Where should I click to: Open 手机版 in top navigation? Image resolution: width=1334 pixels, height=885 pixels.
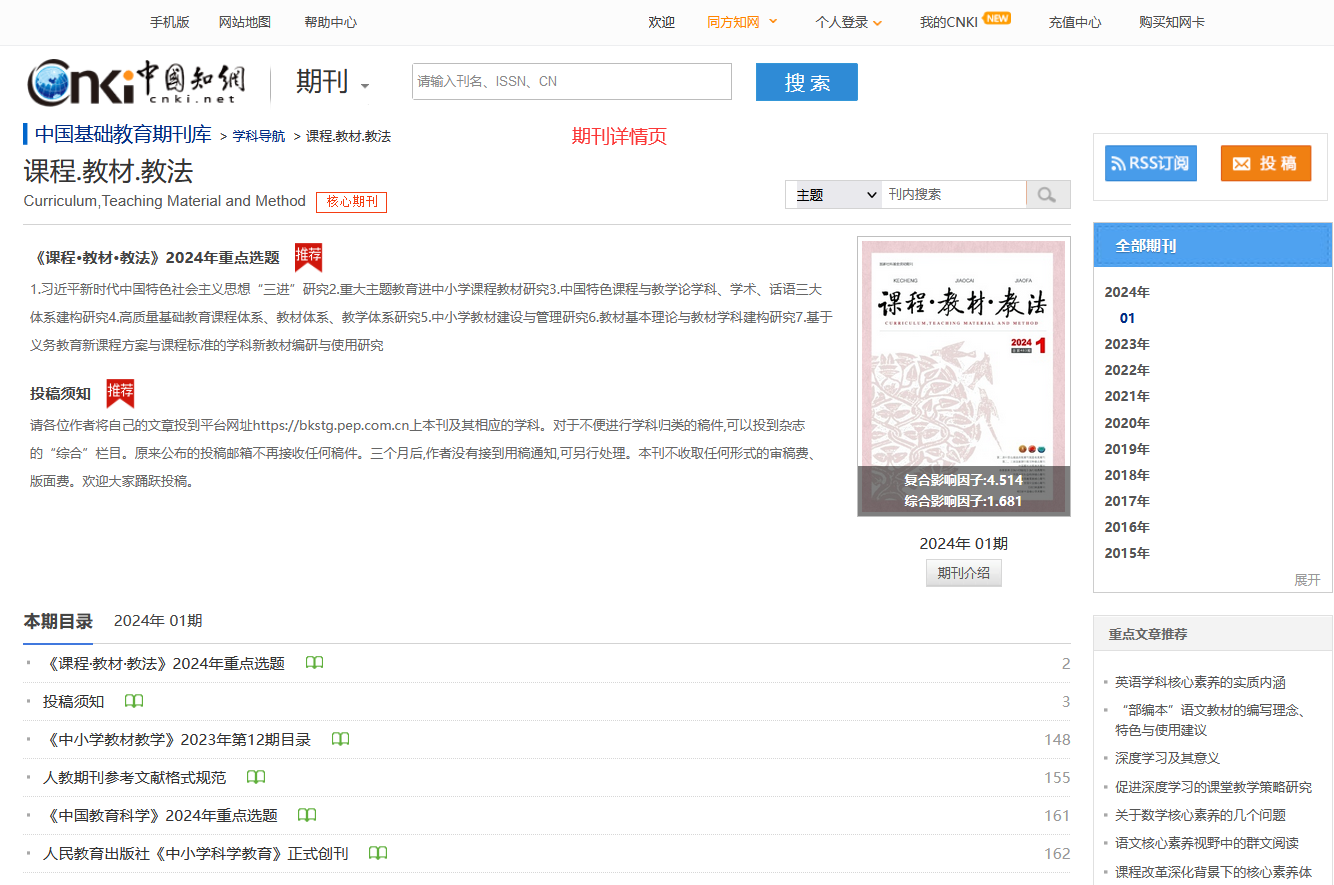(169, 22)
